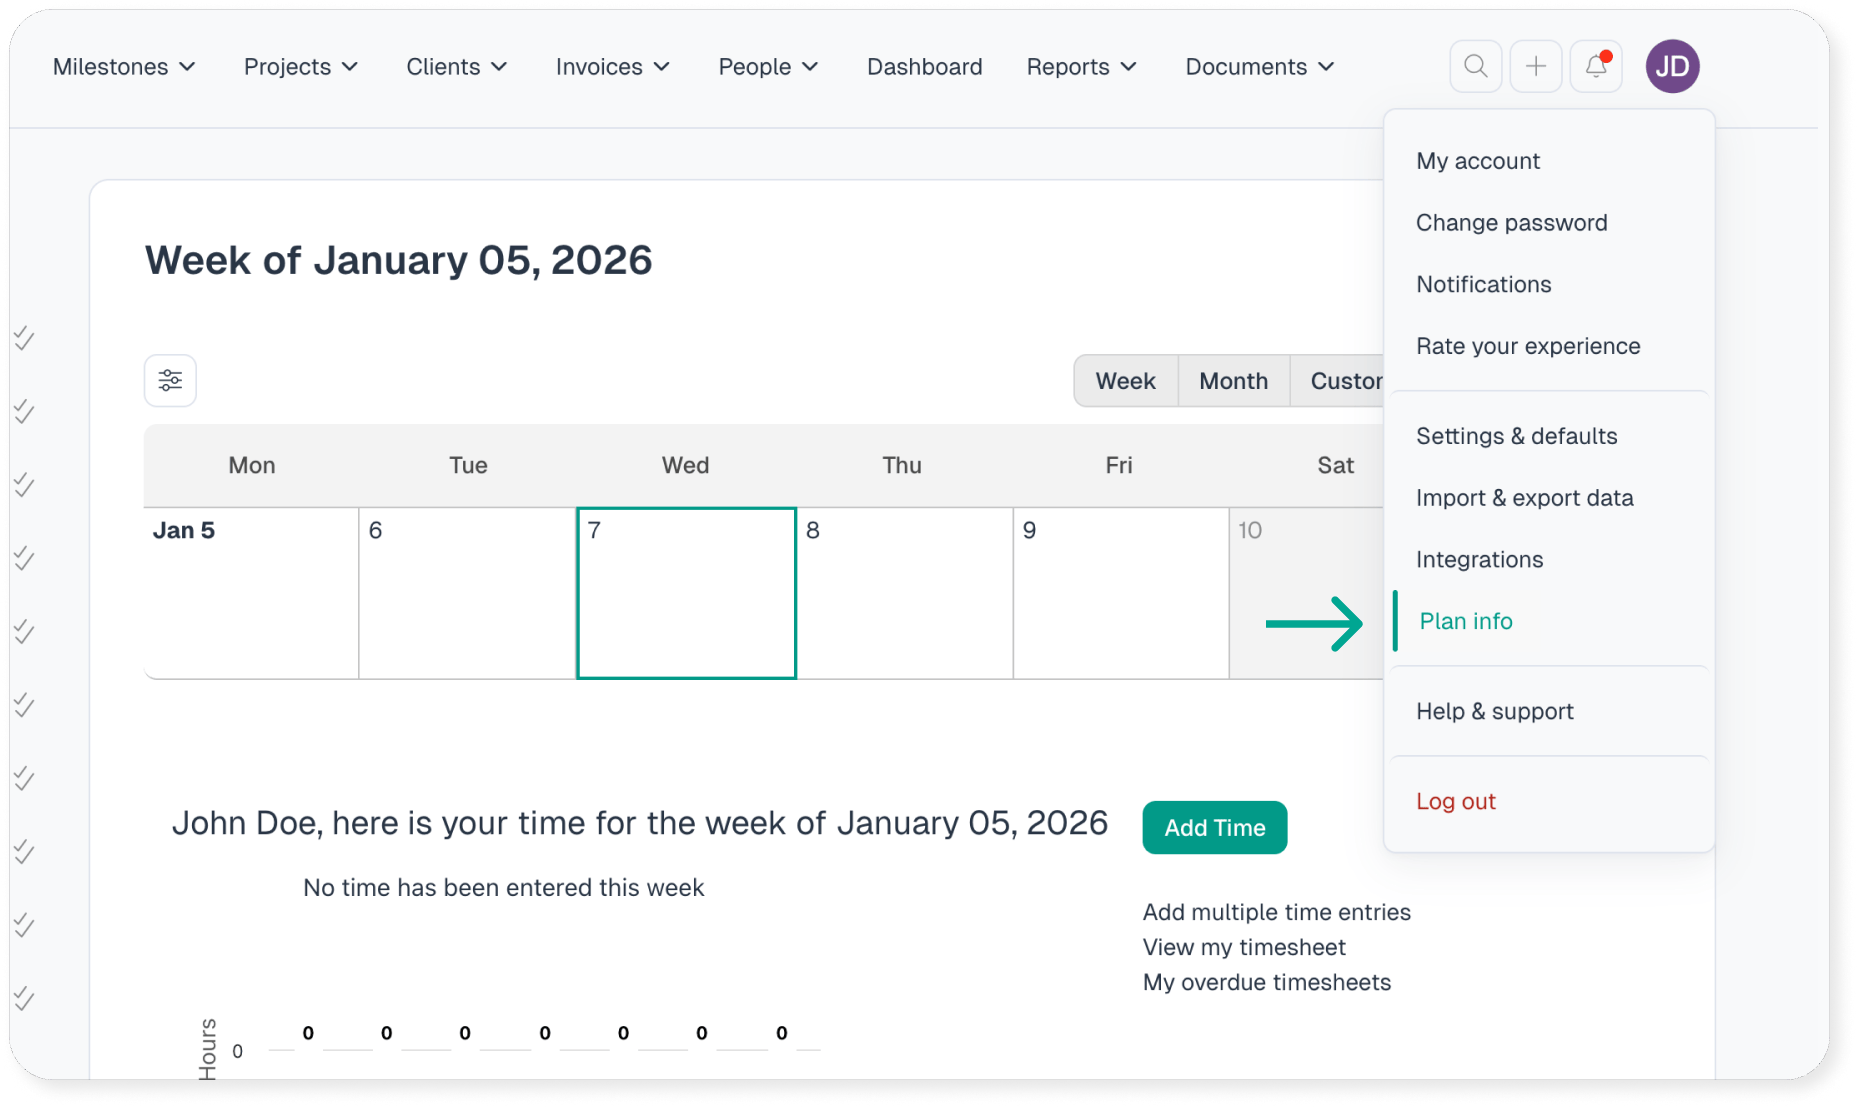Go to the Dashboard page
The height and width of the screenshot is (1107, 1857).
click(x=924, y=67)
